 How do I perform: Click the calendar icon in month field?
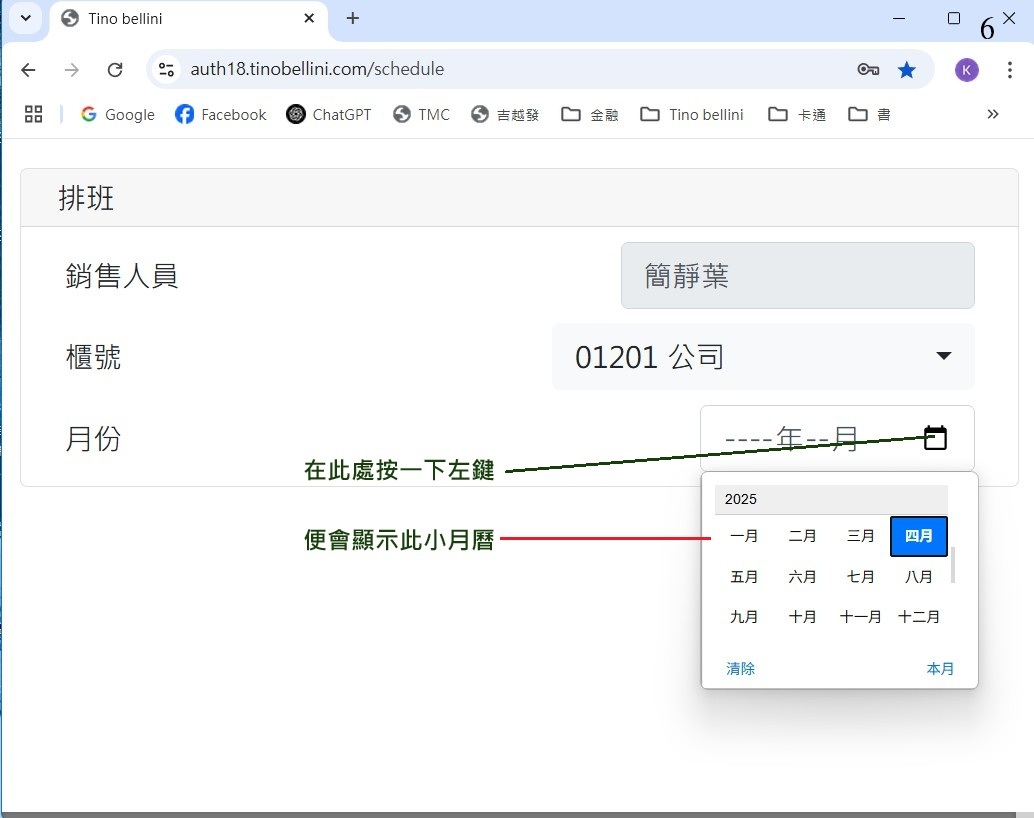coord(935,438)
